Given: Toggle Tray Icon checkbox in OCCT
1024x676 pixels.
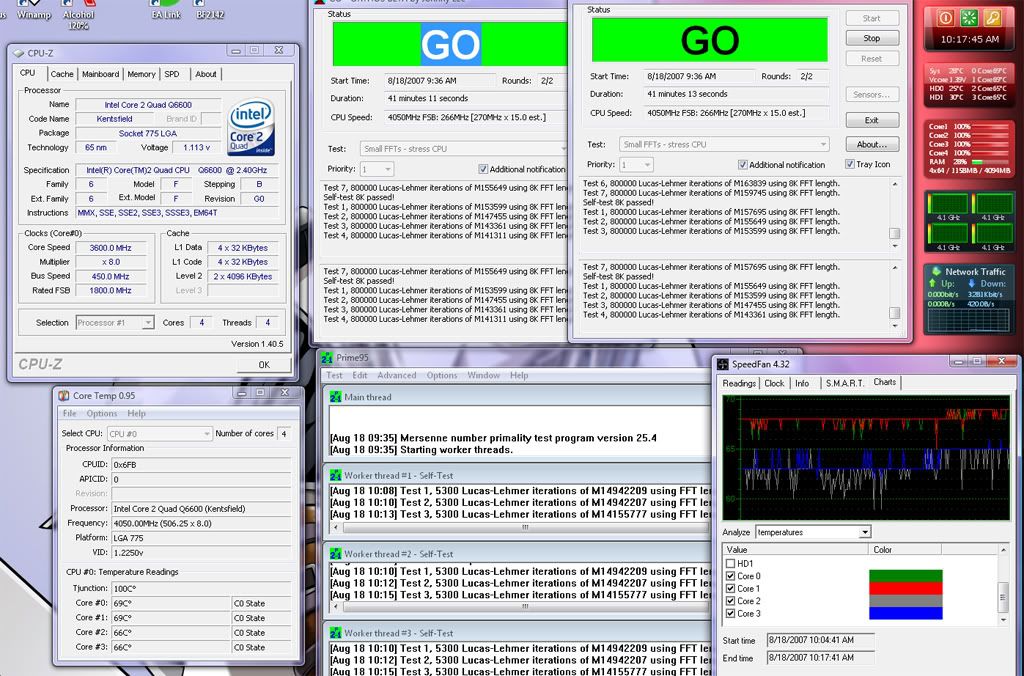Looking at the screenshot, I should pos(850,164).
